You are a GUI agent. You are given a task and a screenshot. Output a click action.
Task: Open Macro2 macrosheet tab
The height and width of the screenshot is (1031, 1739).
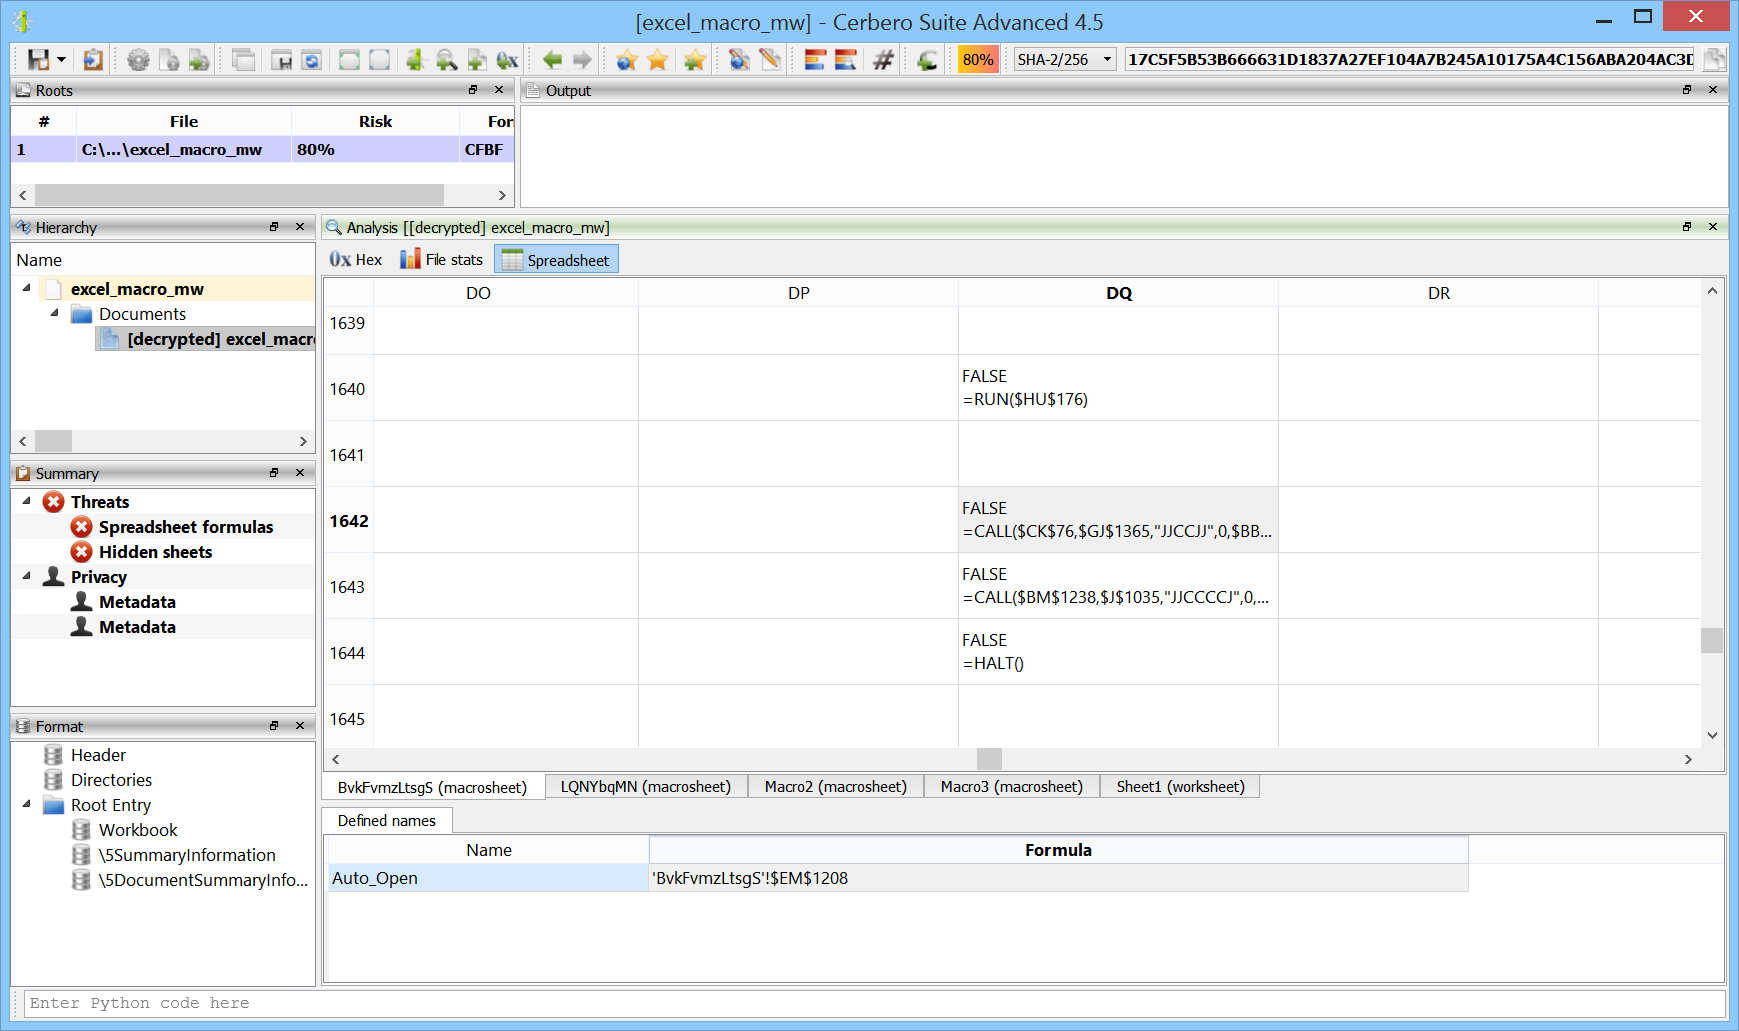tap(836, 787)
